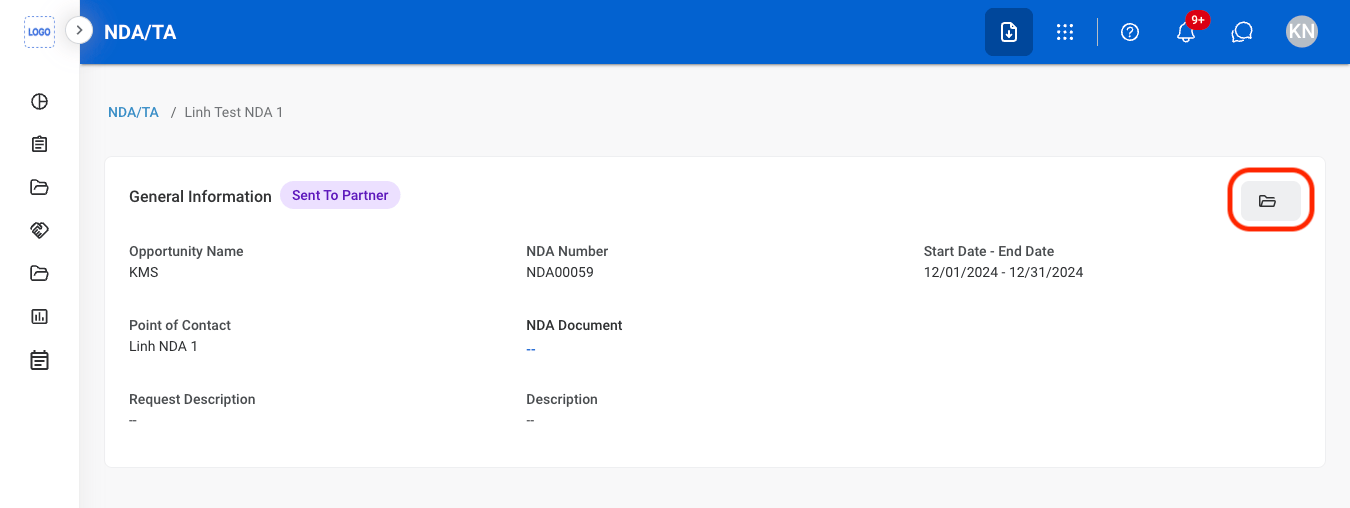Open the bar chart reports icon
This screenshot has width=1350, height=508.
point(39,316)
